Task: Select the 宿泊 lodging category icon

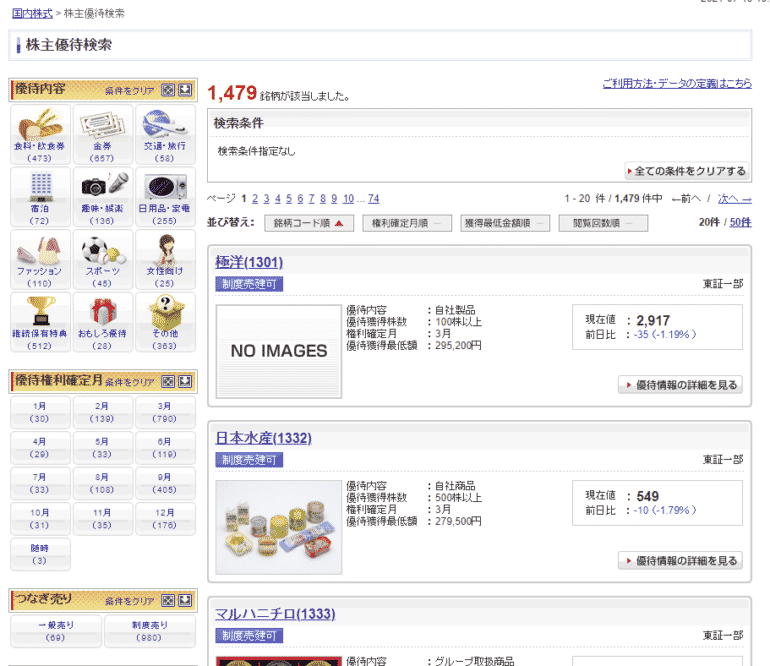Action: tap(40, 197)
